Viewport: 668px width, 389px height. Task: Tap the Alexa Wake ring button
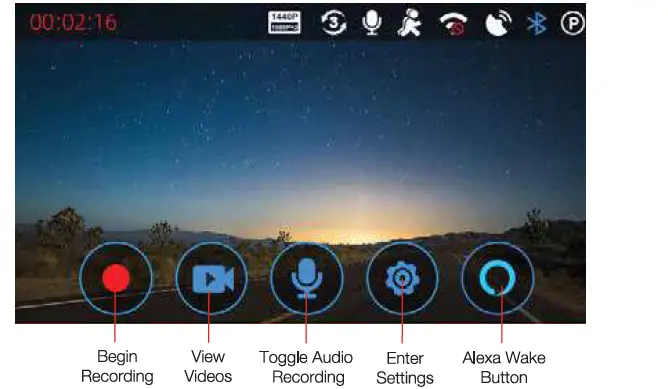coord(498,278)
